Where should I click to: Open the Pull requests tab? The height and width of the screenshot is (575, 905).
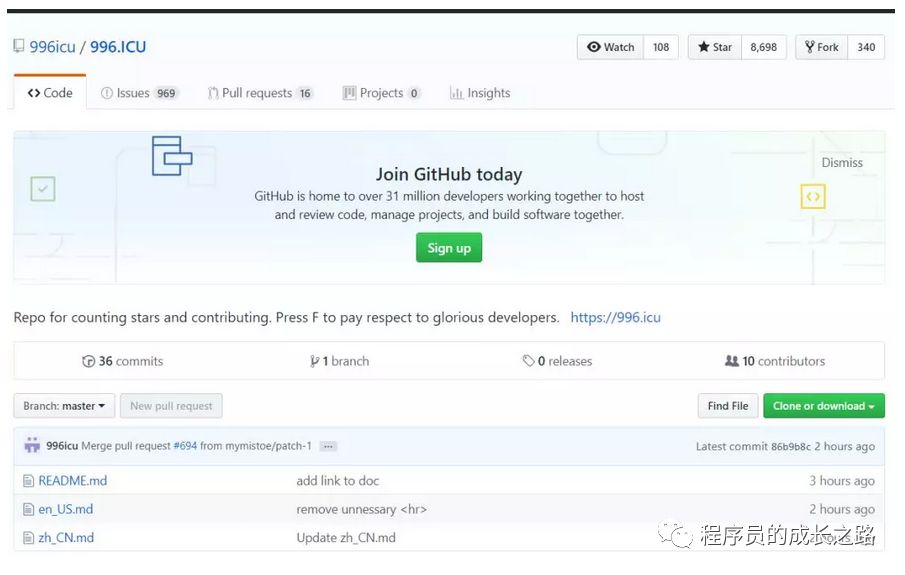tap(260, 93)
